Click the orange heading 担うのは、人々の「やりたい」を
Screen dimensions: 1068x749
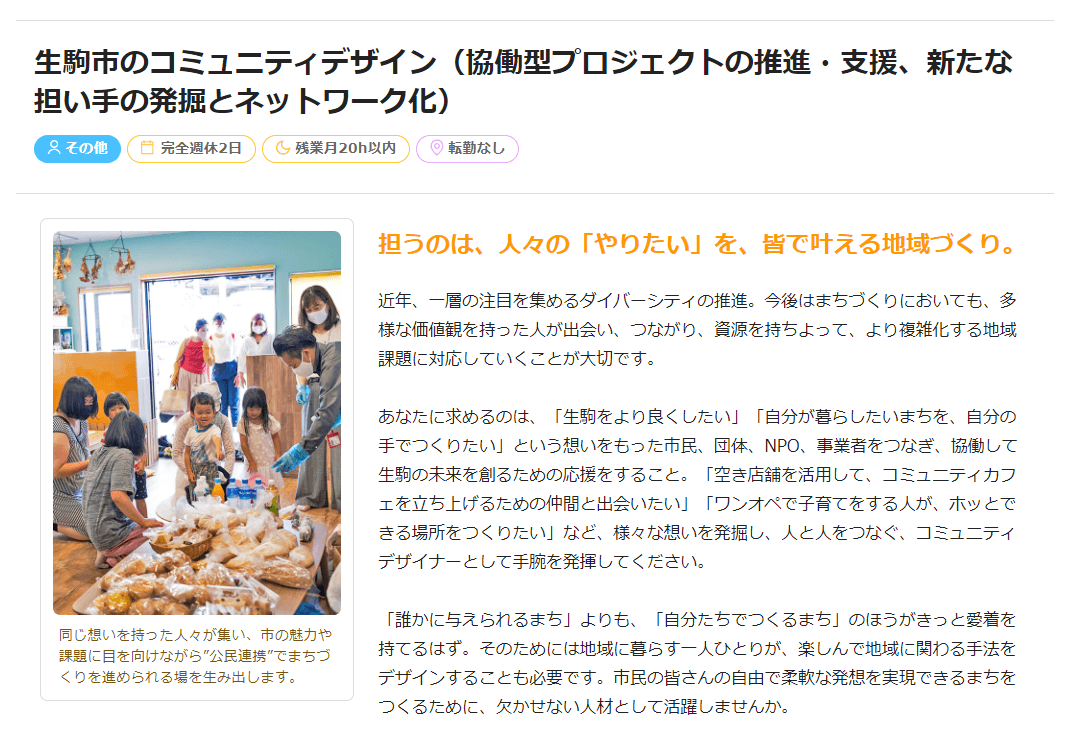[698, 243]
